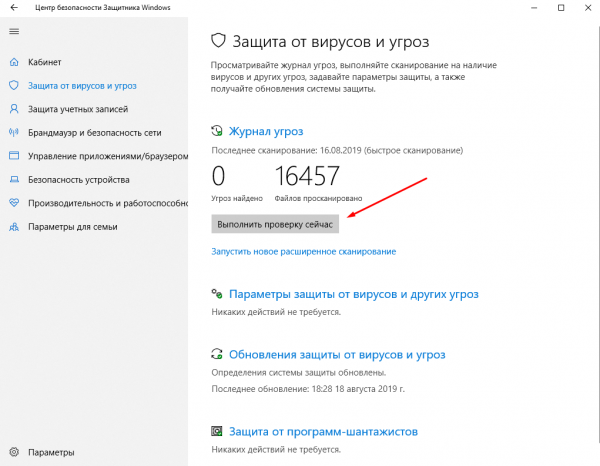Click the Последнее обновление timestamp text
Viewport: 600px width, 466px height.
coord(308,389)
